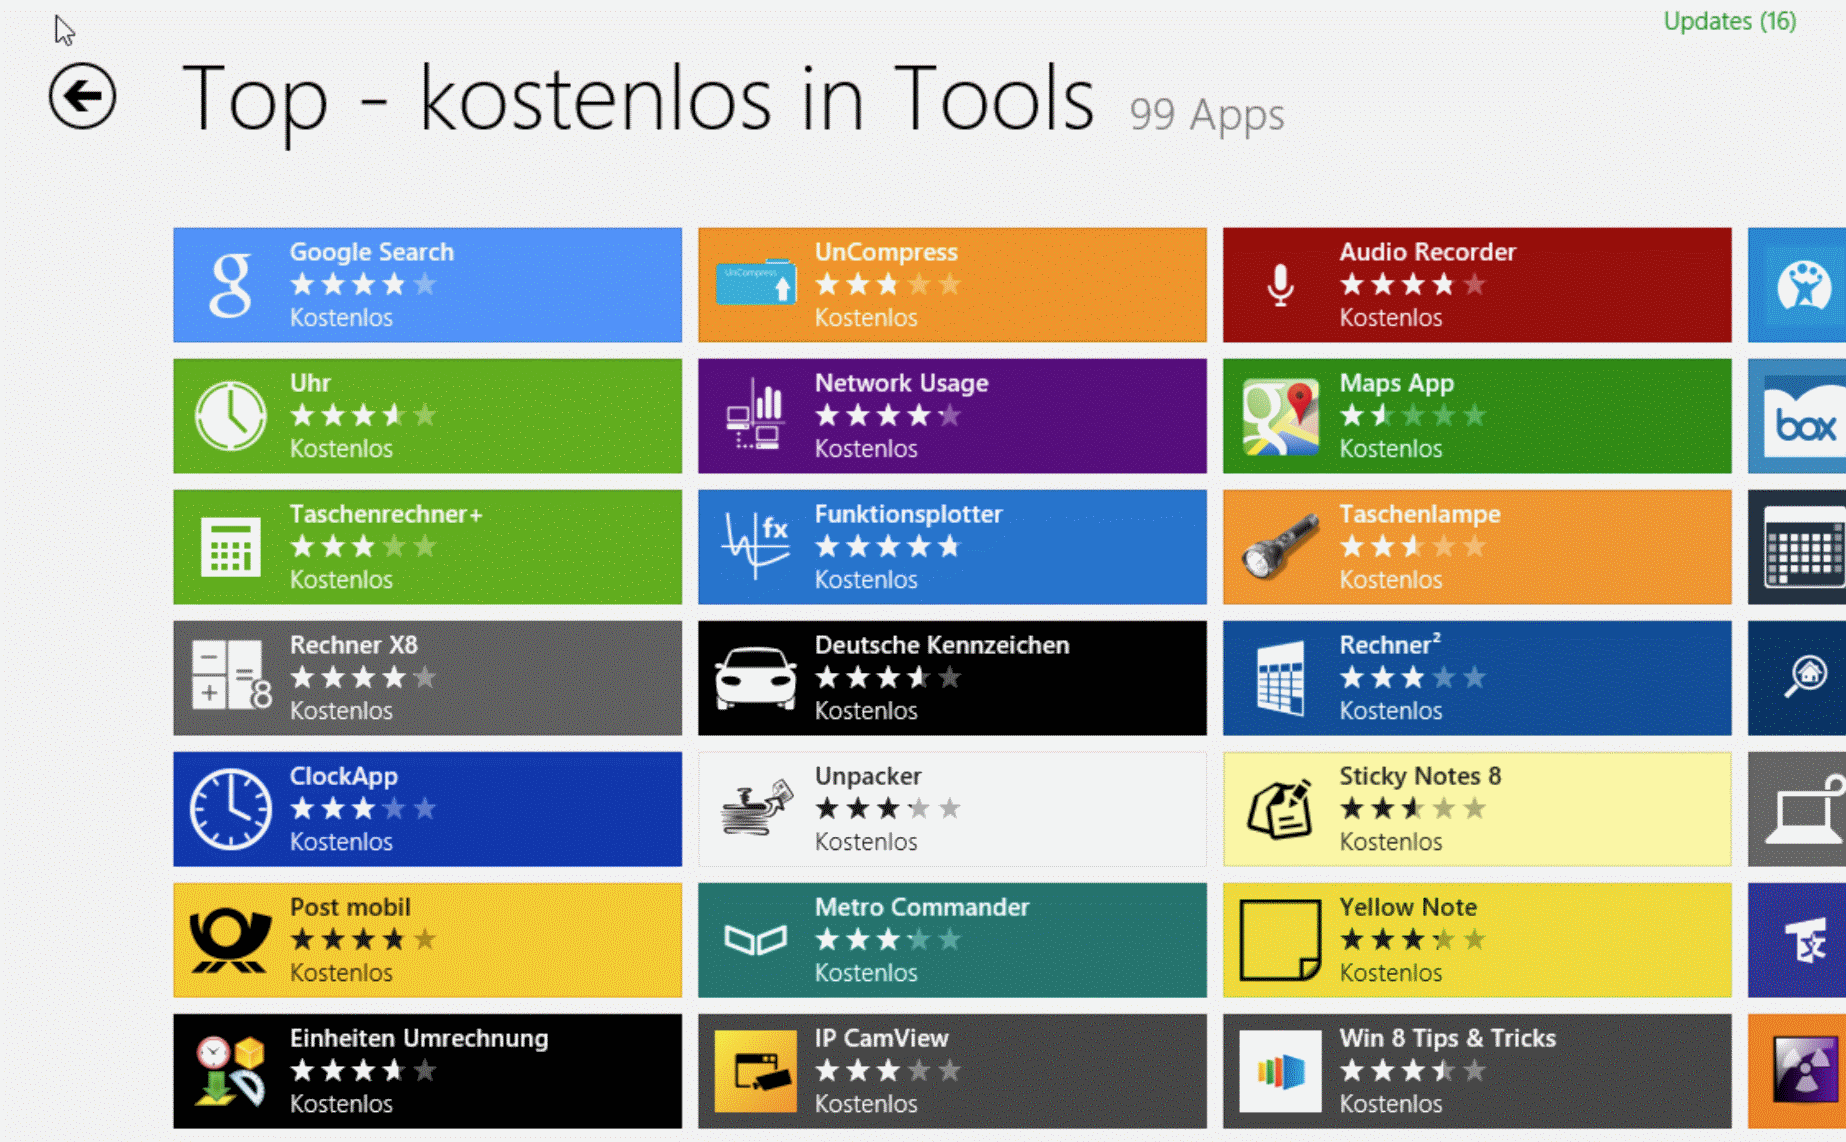Open the Yellow Note title
This screenshot has height=1142, width=1846.
[x=1407, y=907]
